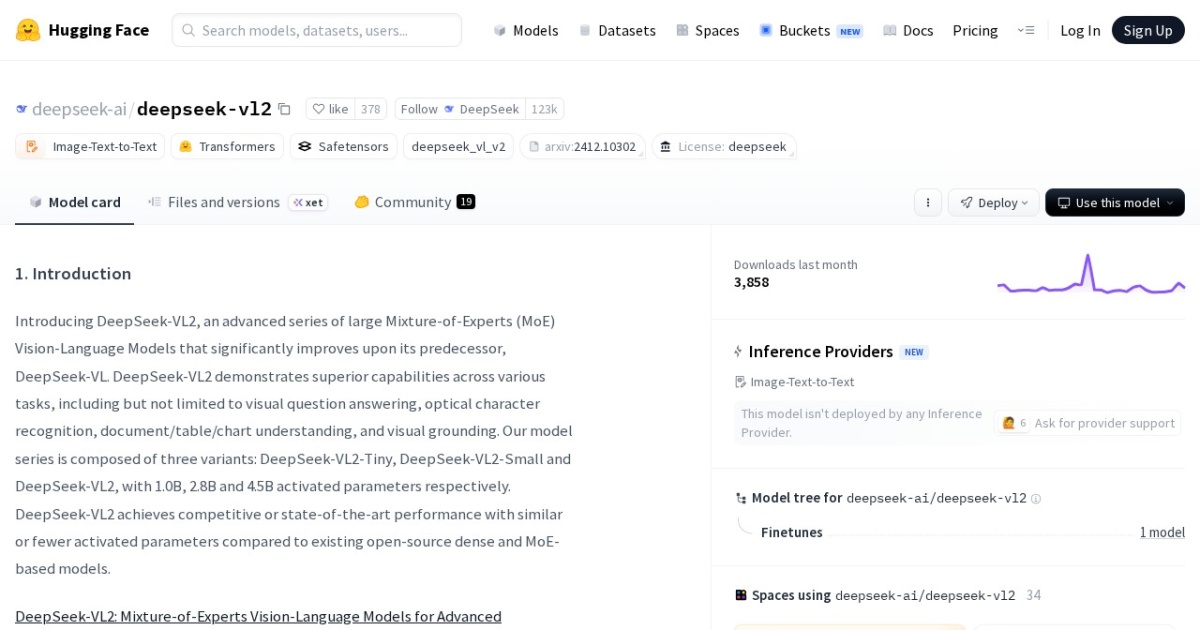Switch to the Community tab
The image size is (1200, 630).
point(411,202)
